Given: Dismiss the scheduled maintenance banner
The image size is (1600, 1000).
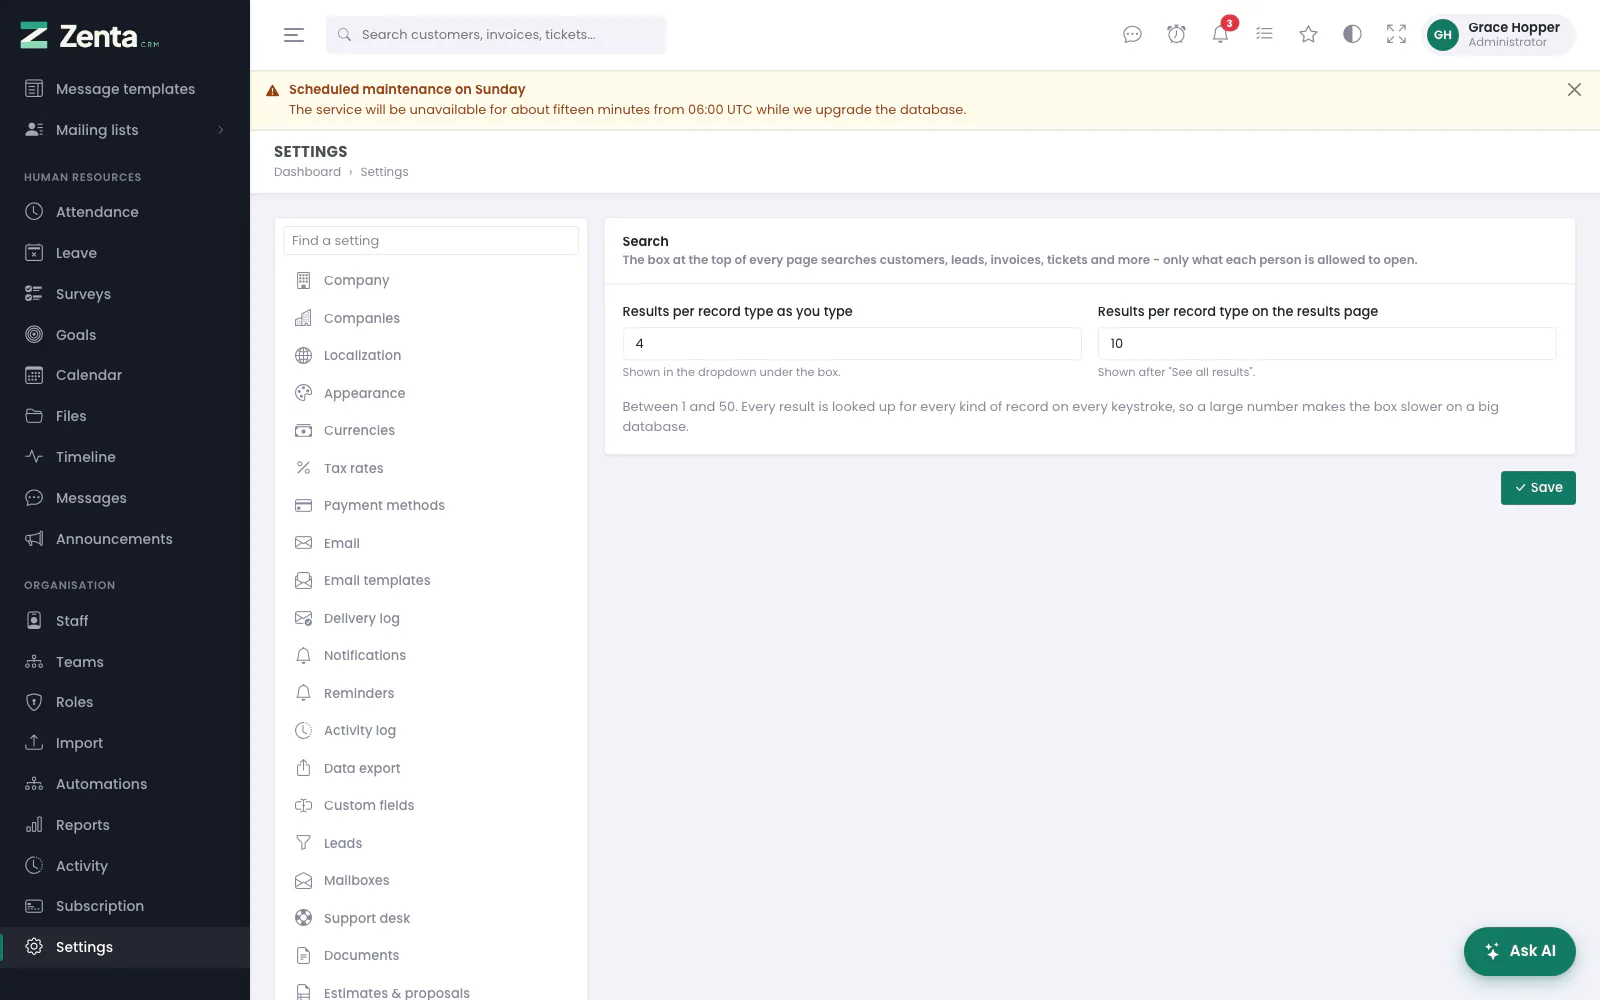Looking at the screenshot, I should (1574, 90).
